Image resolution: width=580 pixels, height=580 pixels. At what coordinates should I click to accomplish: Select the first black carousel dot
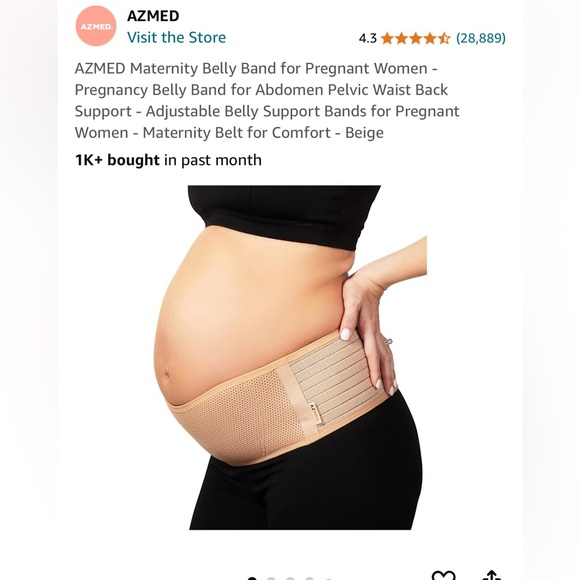[252, 578]
